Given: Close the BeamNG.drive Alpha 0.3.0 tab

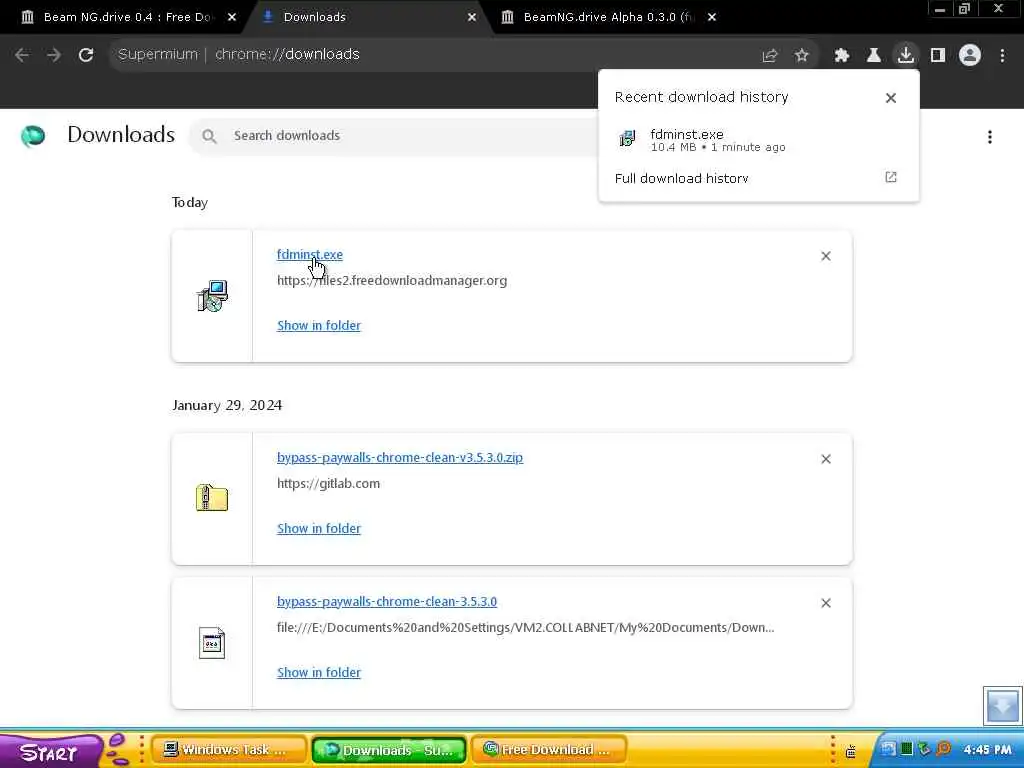Looking at the screenshot, I should (712, 18).
